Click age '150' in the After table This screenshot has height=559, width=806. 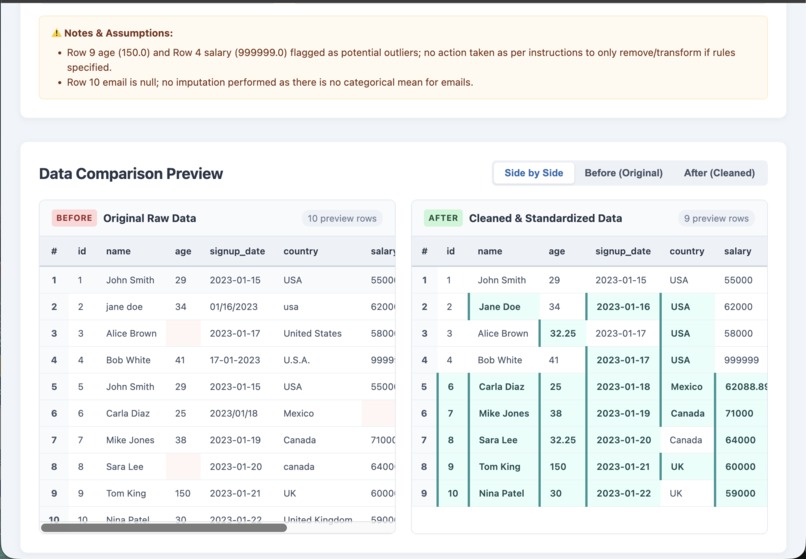(x=558, y=467)
